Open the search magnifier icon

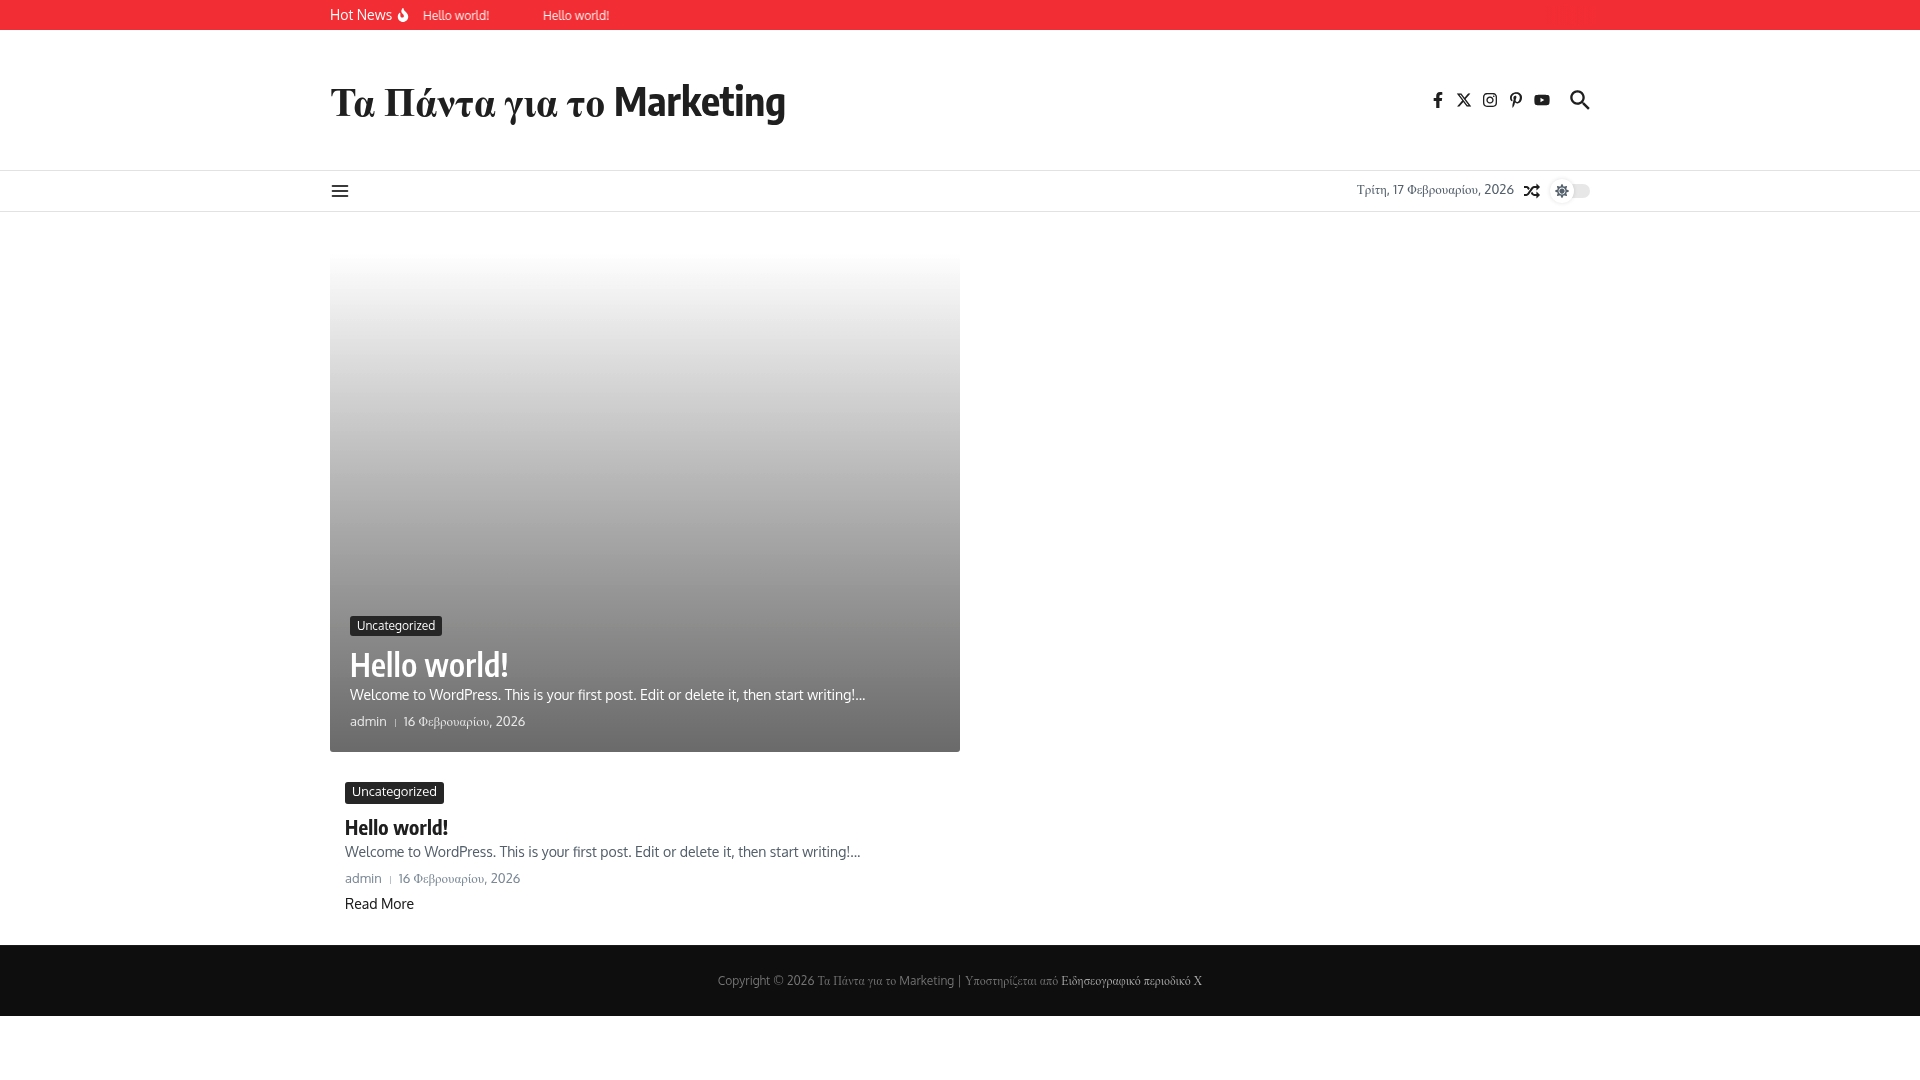click(1580, 100)
